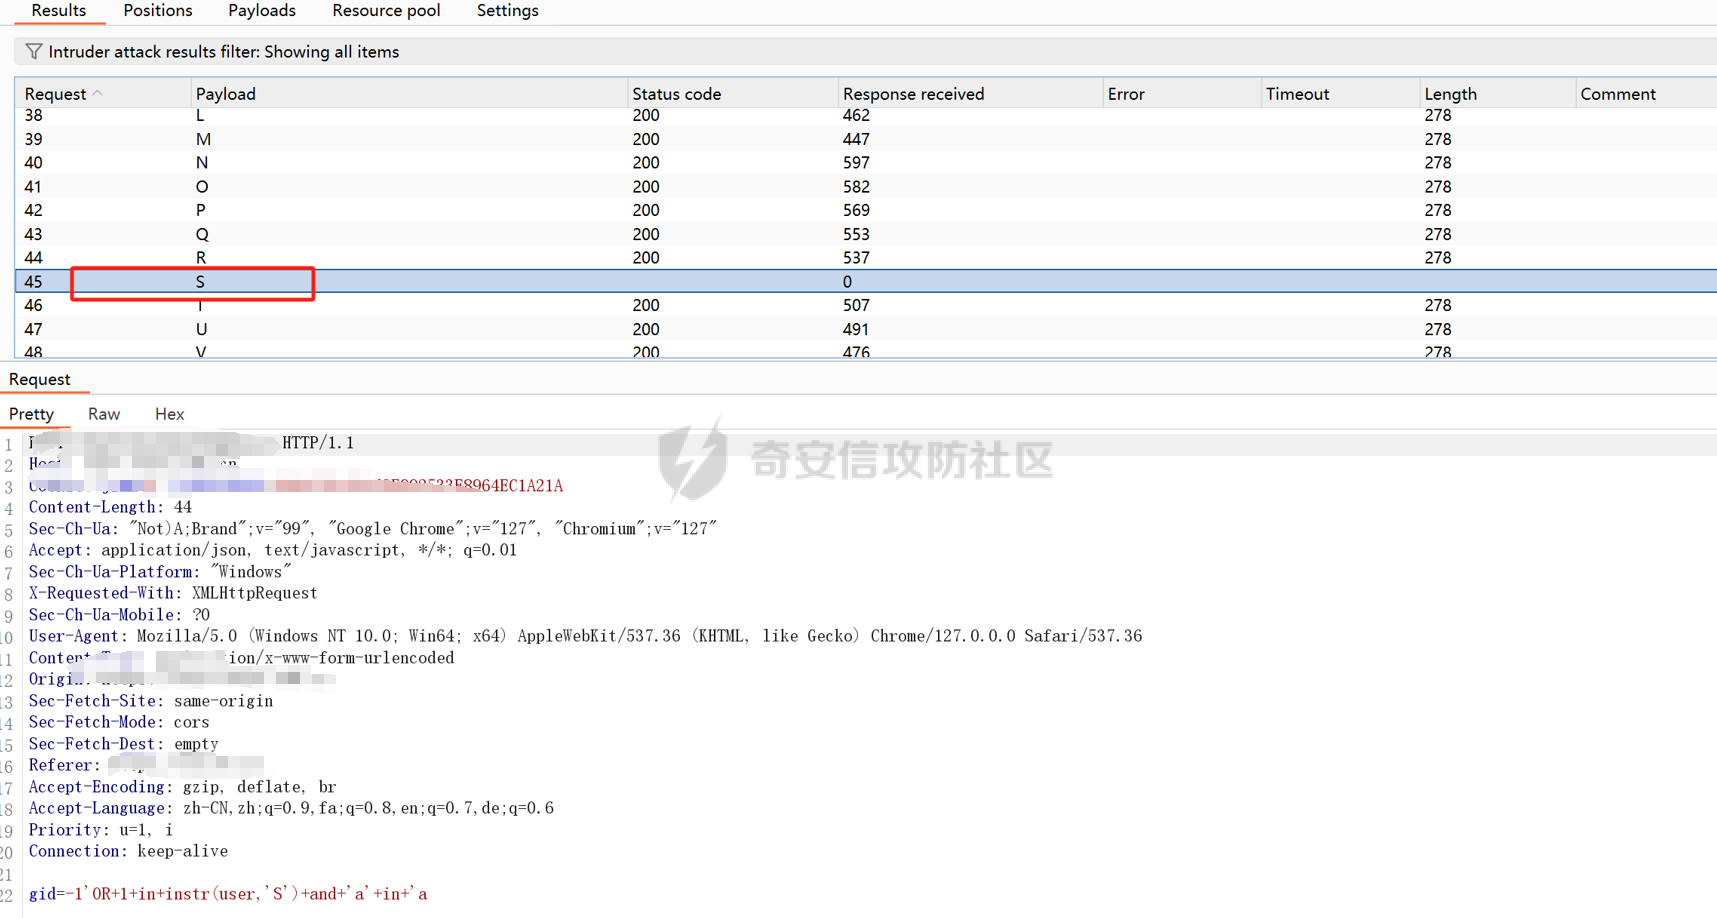The image size is (1717, 918).
Task: Select request row 44 with payload R
Action: coord(866,258)
